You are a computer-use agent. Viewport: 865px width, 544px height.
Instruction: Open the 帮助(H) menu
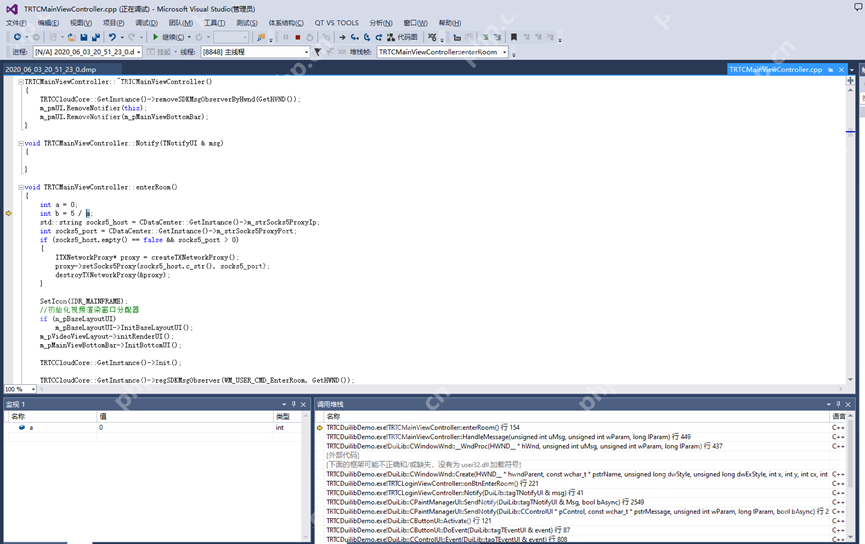tap(450, 23)
